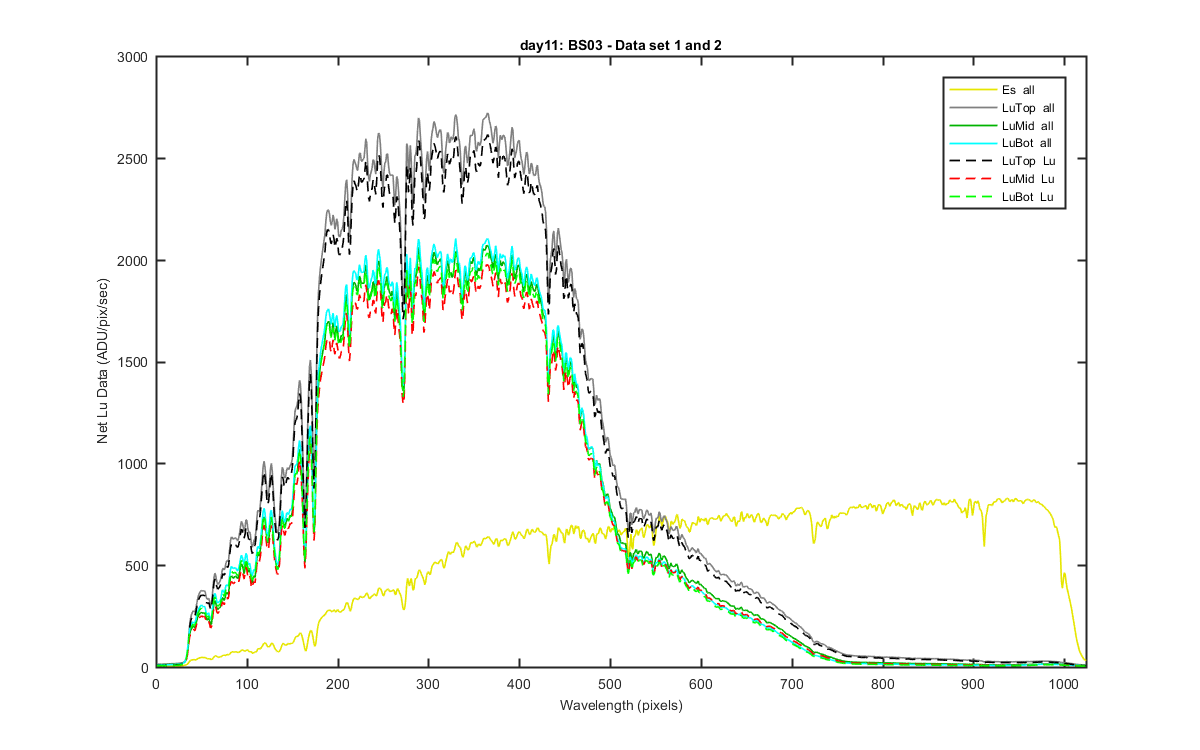Image resolution: width=1200 pixels, height=750 pixels.
Task: Click the x-axis tick label 400
Action: coord(519,684)
